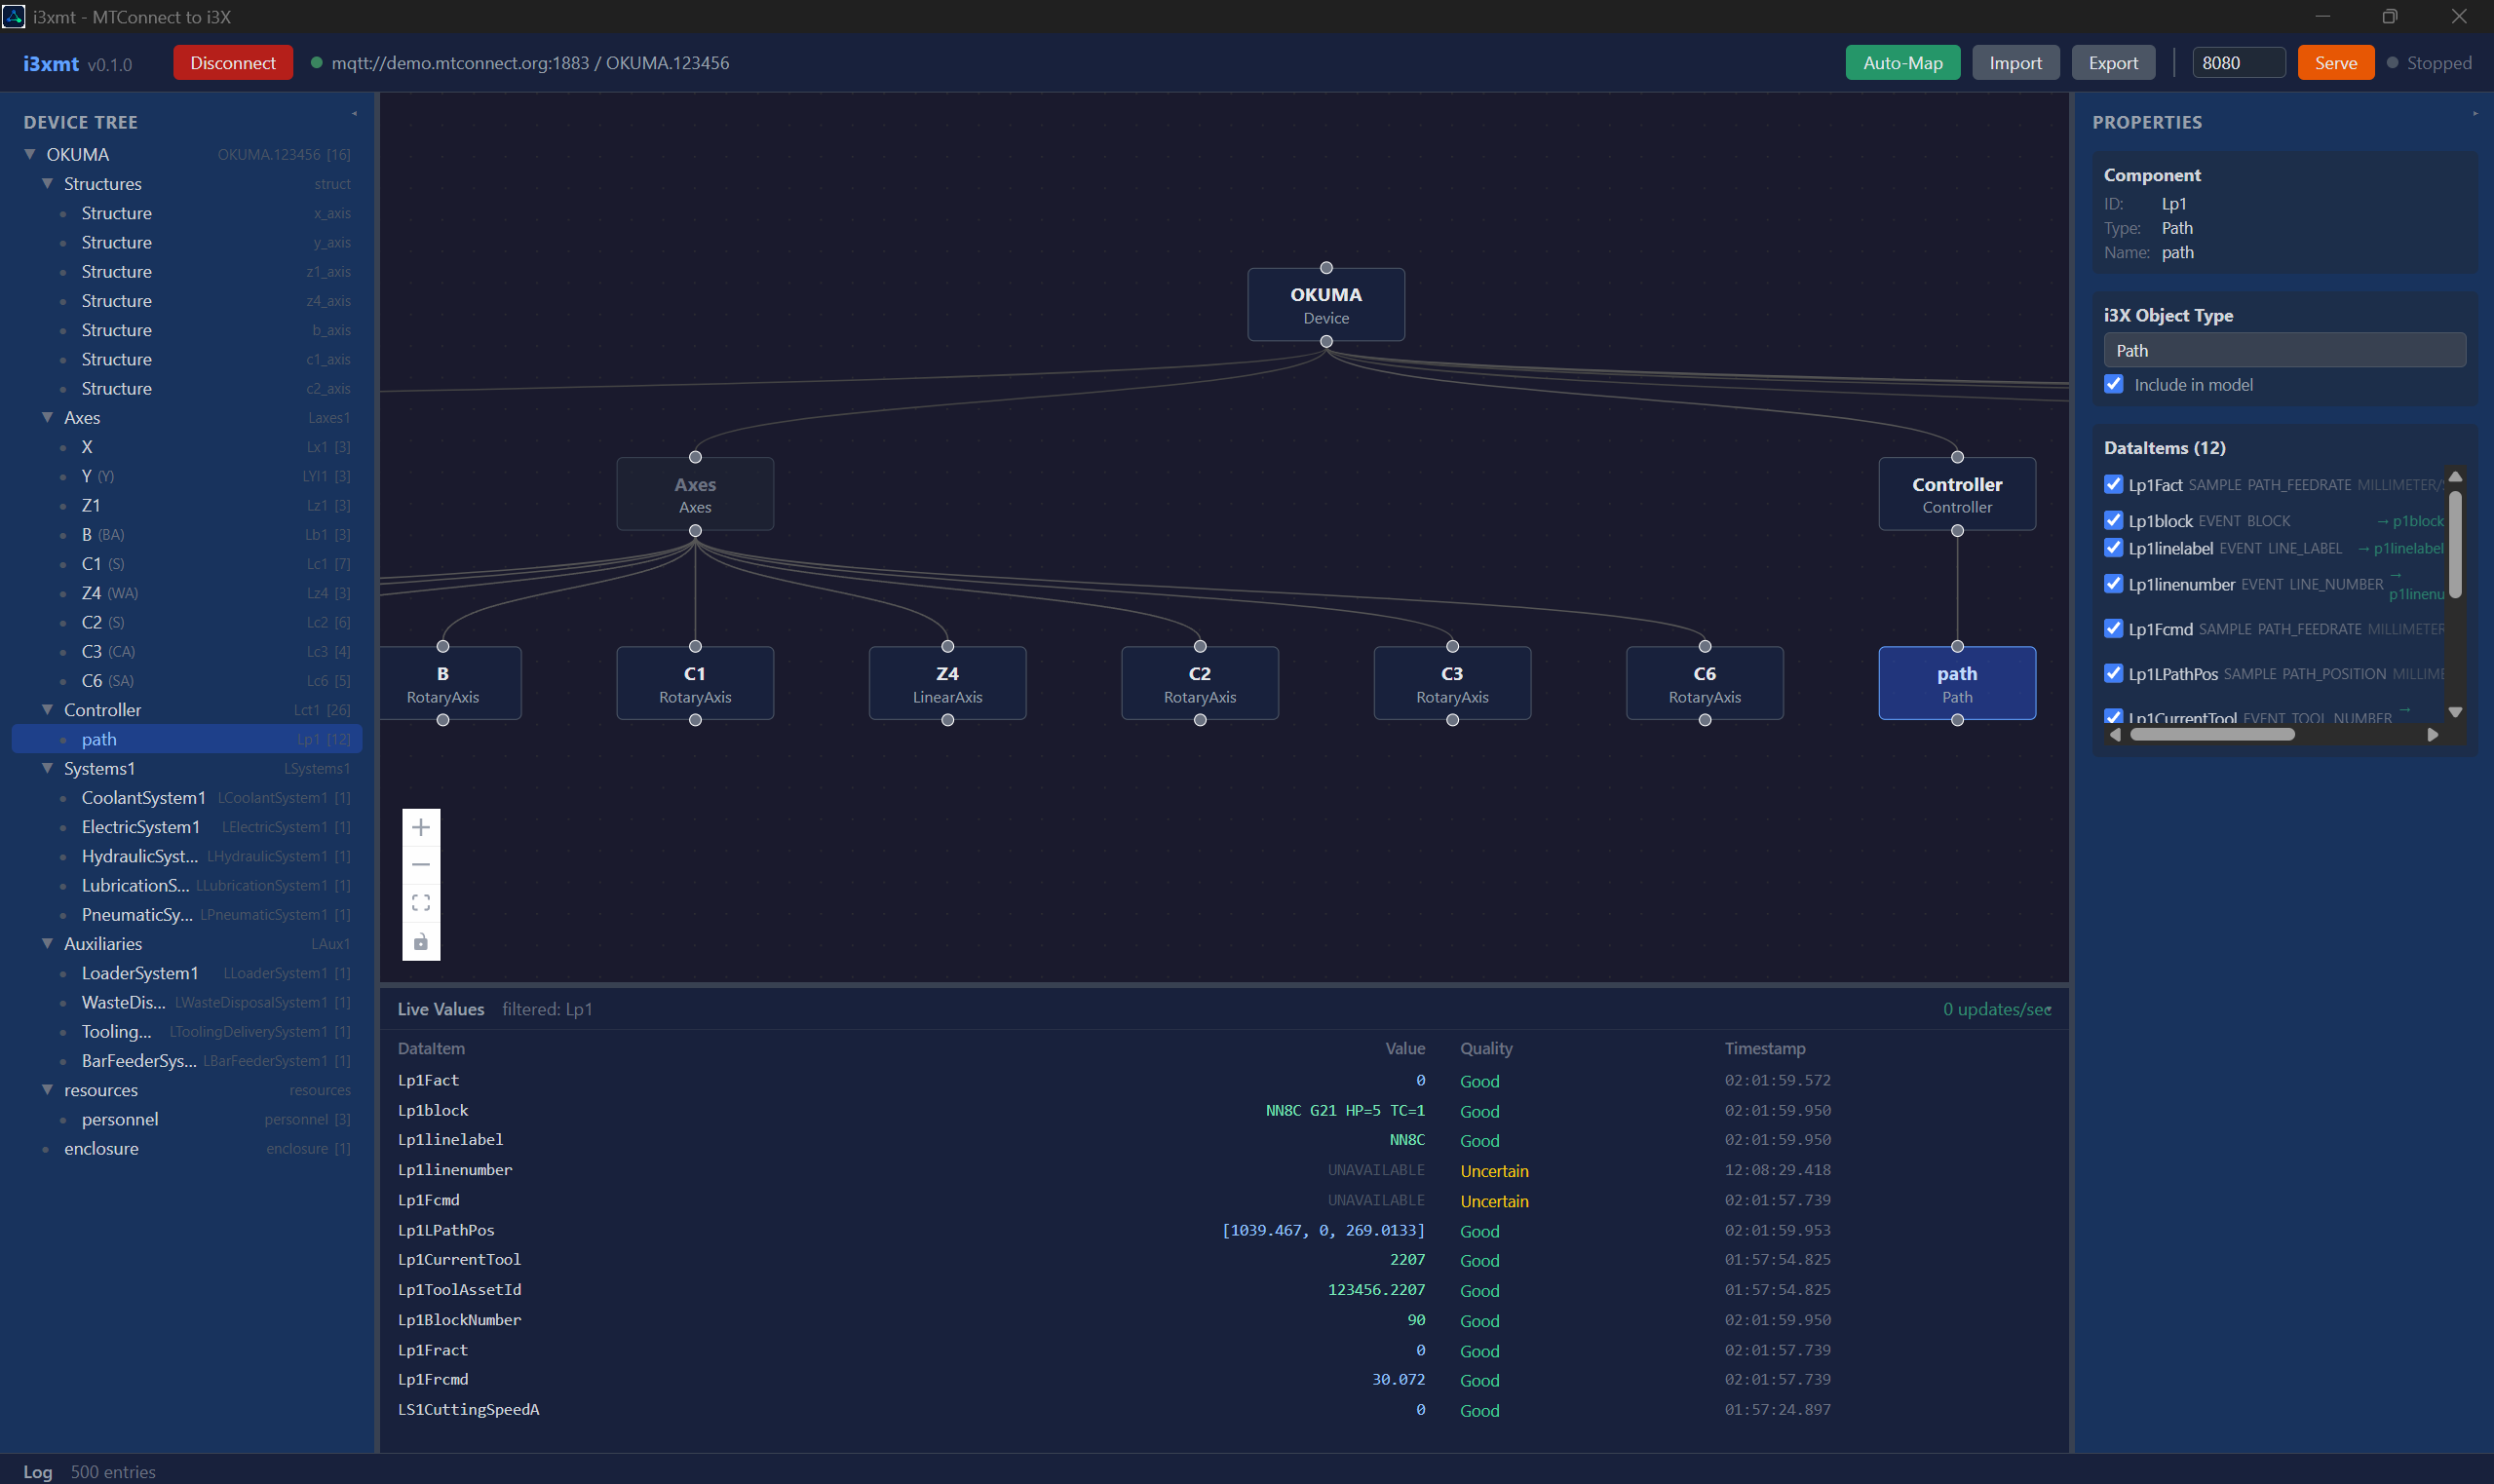Zoom out of the graph canvas
This screenshot has width=2494, height=1484.
click(x=421, y=865)
